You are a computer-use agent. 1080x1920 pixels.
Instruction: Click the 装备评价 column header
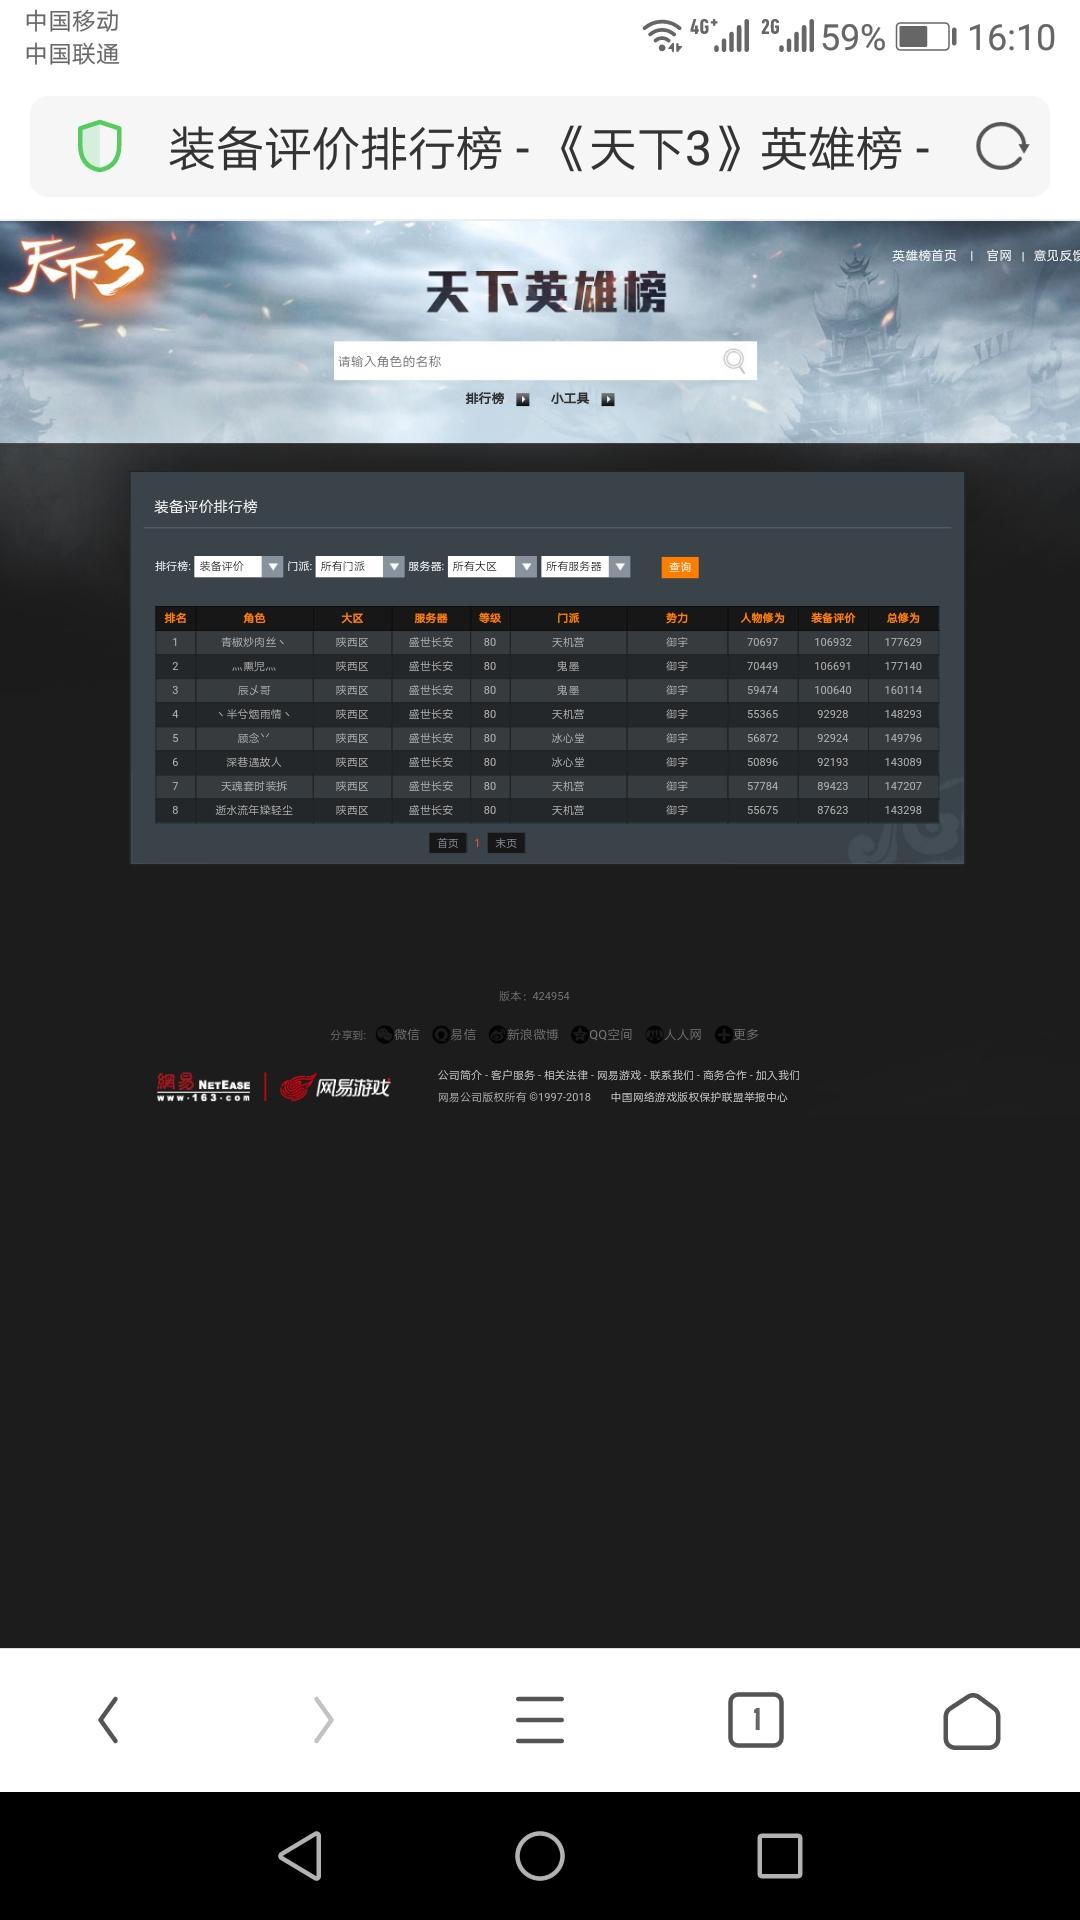point(833,618)
